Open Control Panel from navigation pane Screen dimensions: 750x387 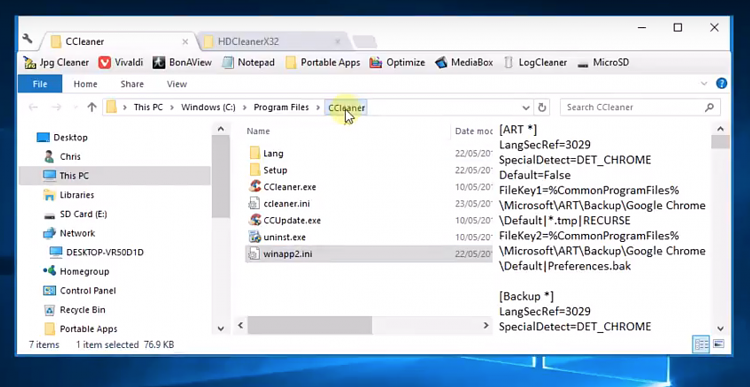[x=79, y=291]
